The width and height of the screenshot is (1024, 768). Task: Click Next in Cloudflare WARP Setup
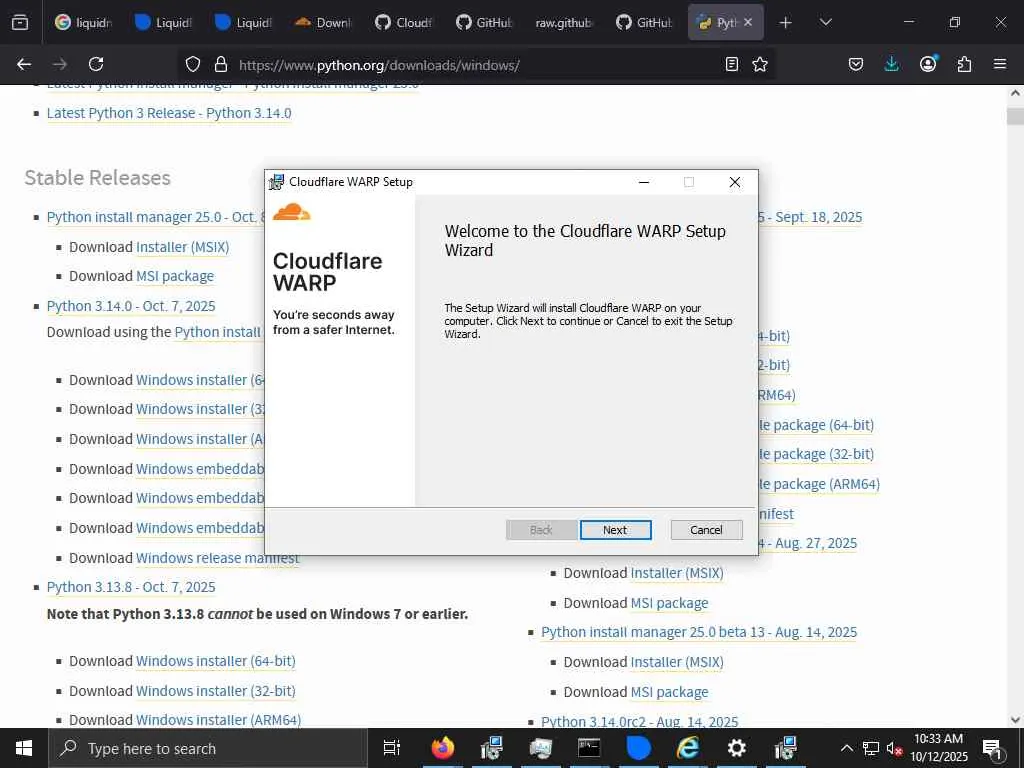615,530
